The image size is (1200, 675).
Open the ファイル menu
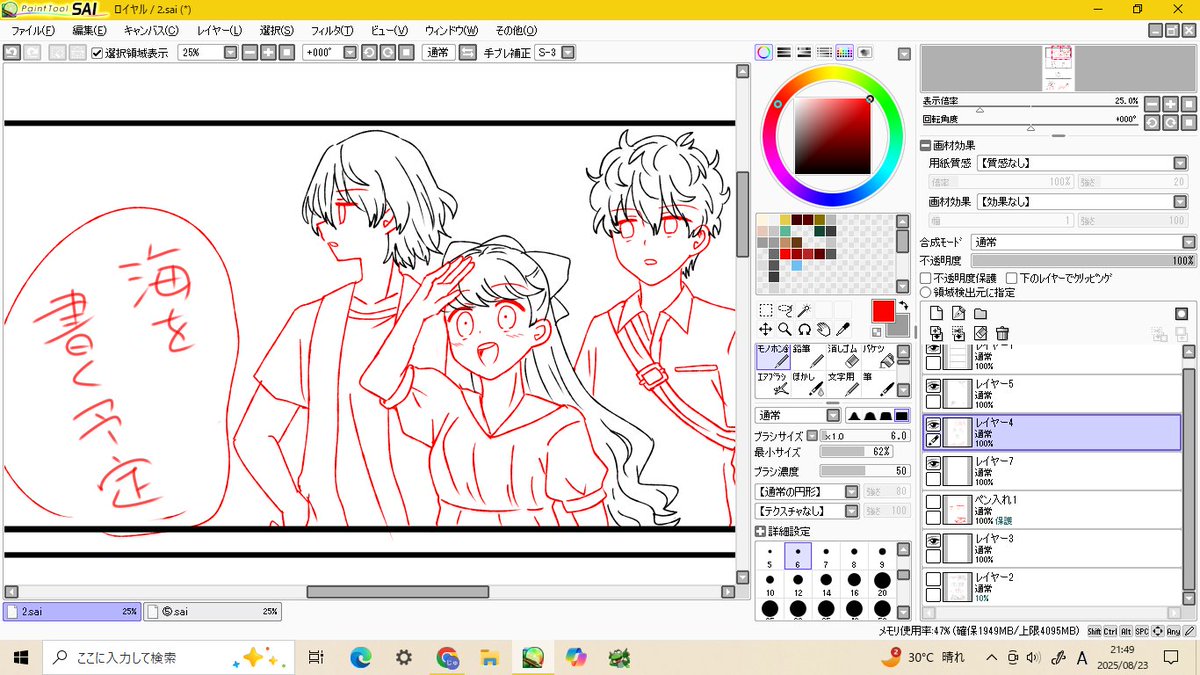point(33,31)
